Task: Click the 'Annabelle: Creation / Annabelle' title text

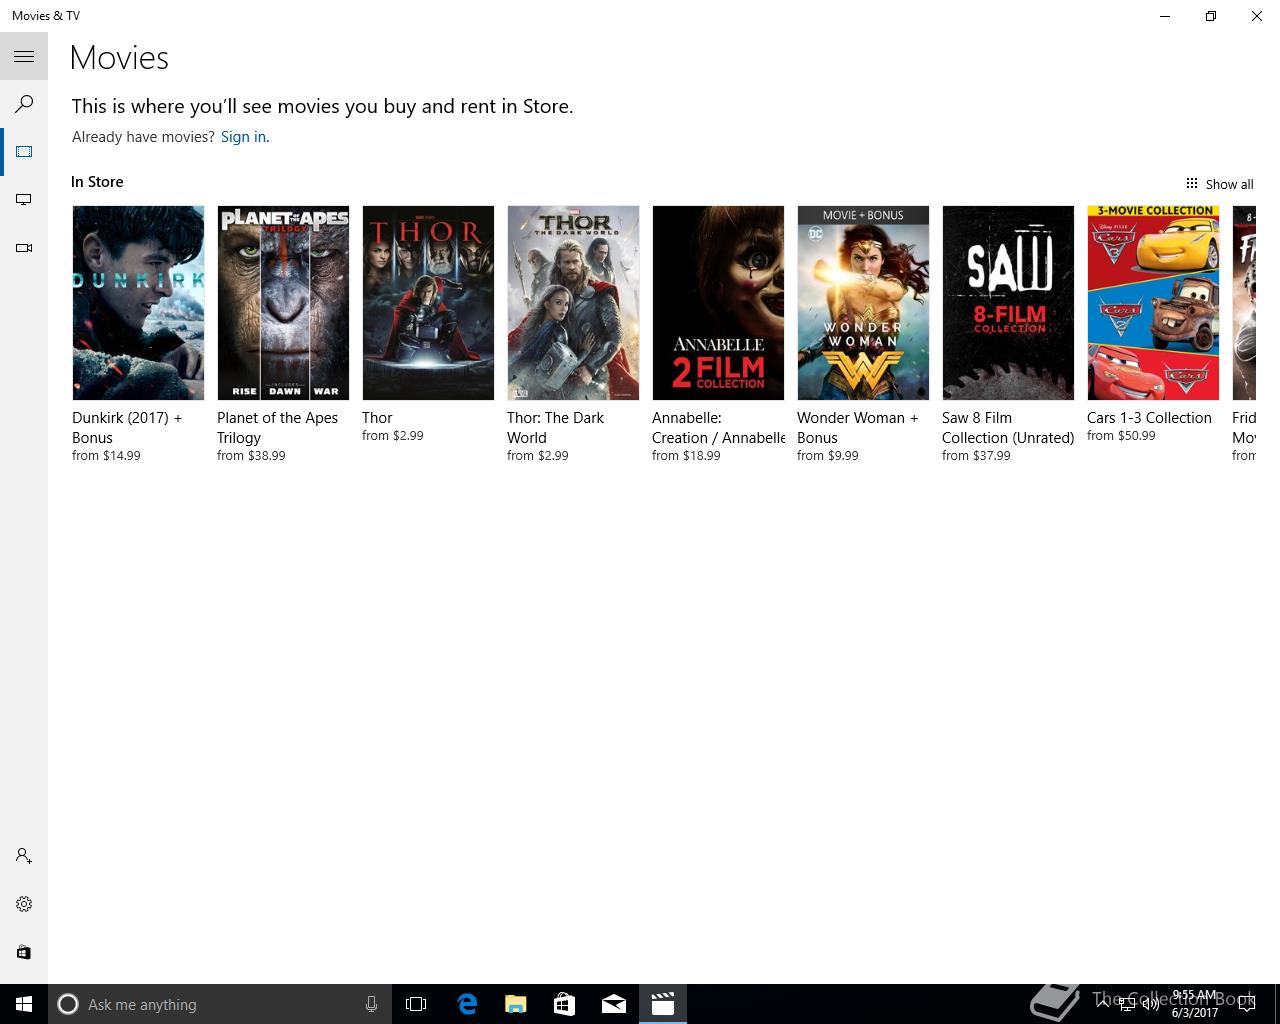Action: [x=719, y=428]
